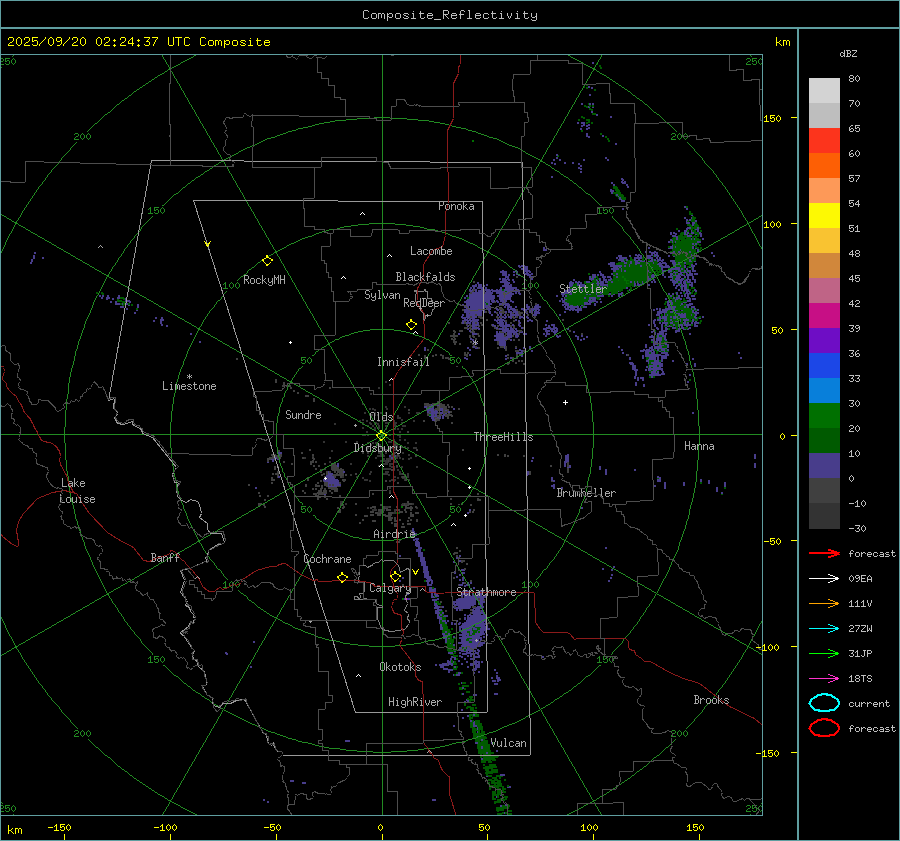
Task: Click the yellow diamond marker near Cochrane
Action: click(342, 578)
